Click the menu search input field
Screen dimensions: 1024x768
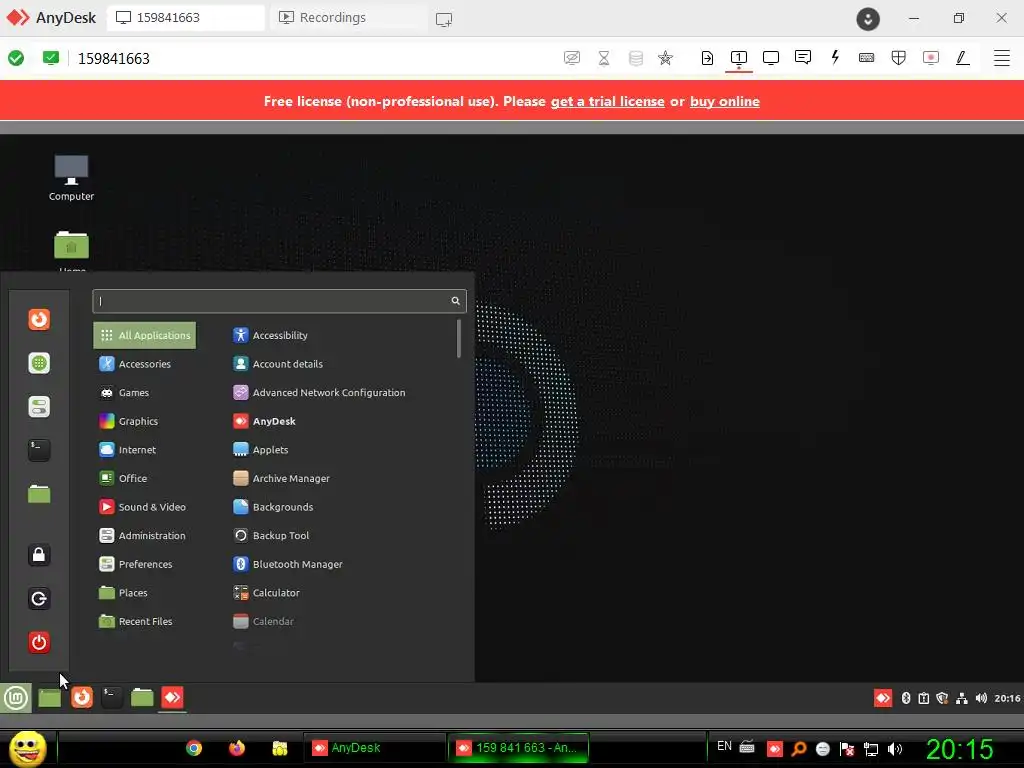point(280,301)
